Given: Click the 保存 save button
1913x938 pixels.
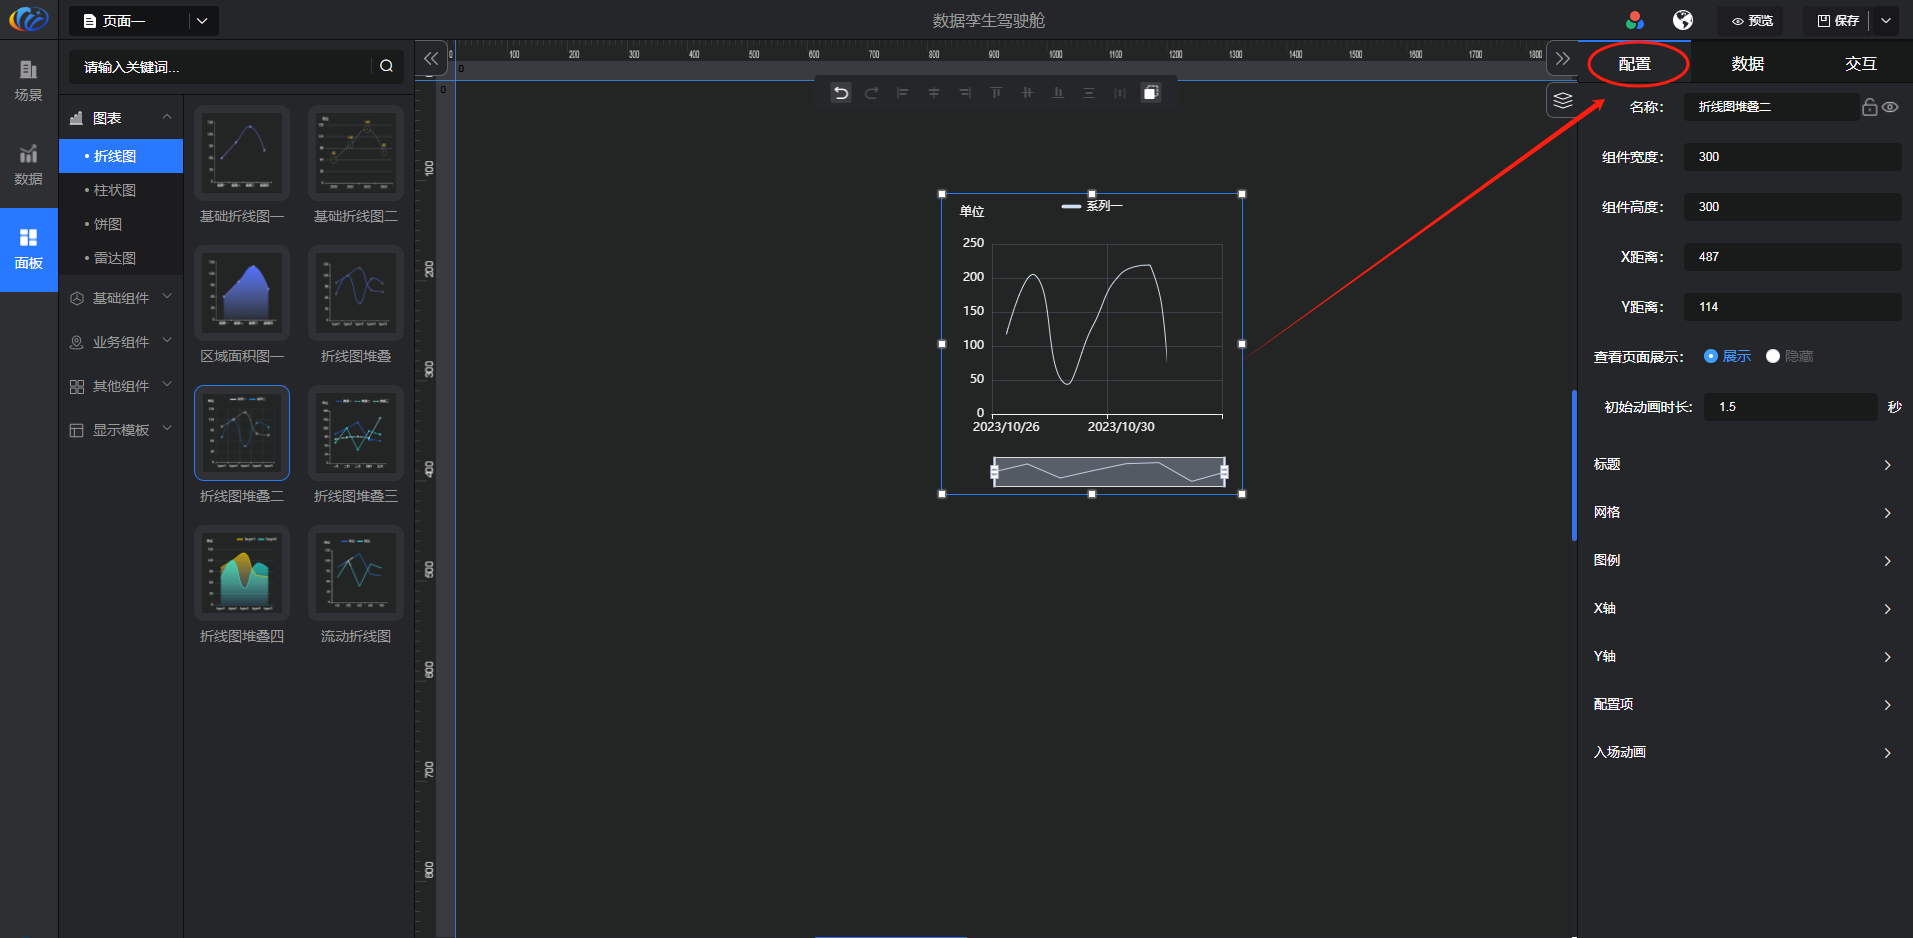Looking at the screenshot, I should [1838, 20].
